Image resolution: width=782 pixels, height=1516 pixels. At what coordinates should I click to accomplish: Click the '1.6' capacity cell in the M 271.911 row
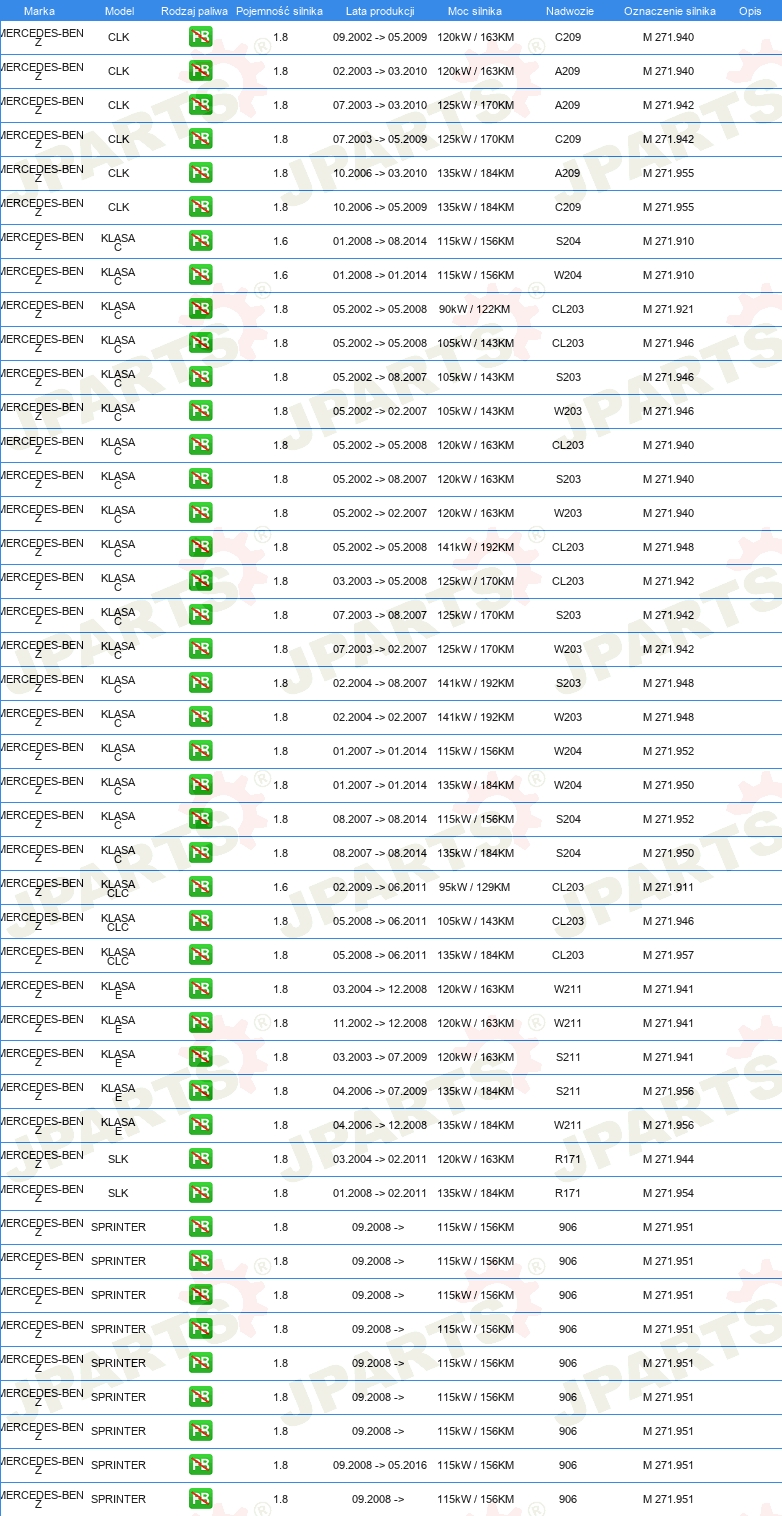[x=280, y=888]
